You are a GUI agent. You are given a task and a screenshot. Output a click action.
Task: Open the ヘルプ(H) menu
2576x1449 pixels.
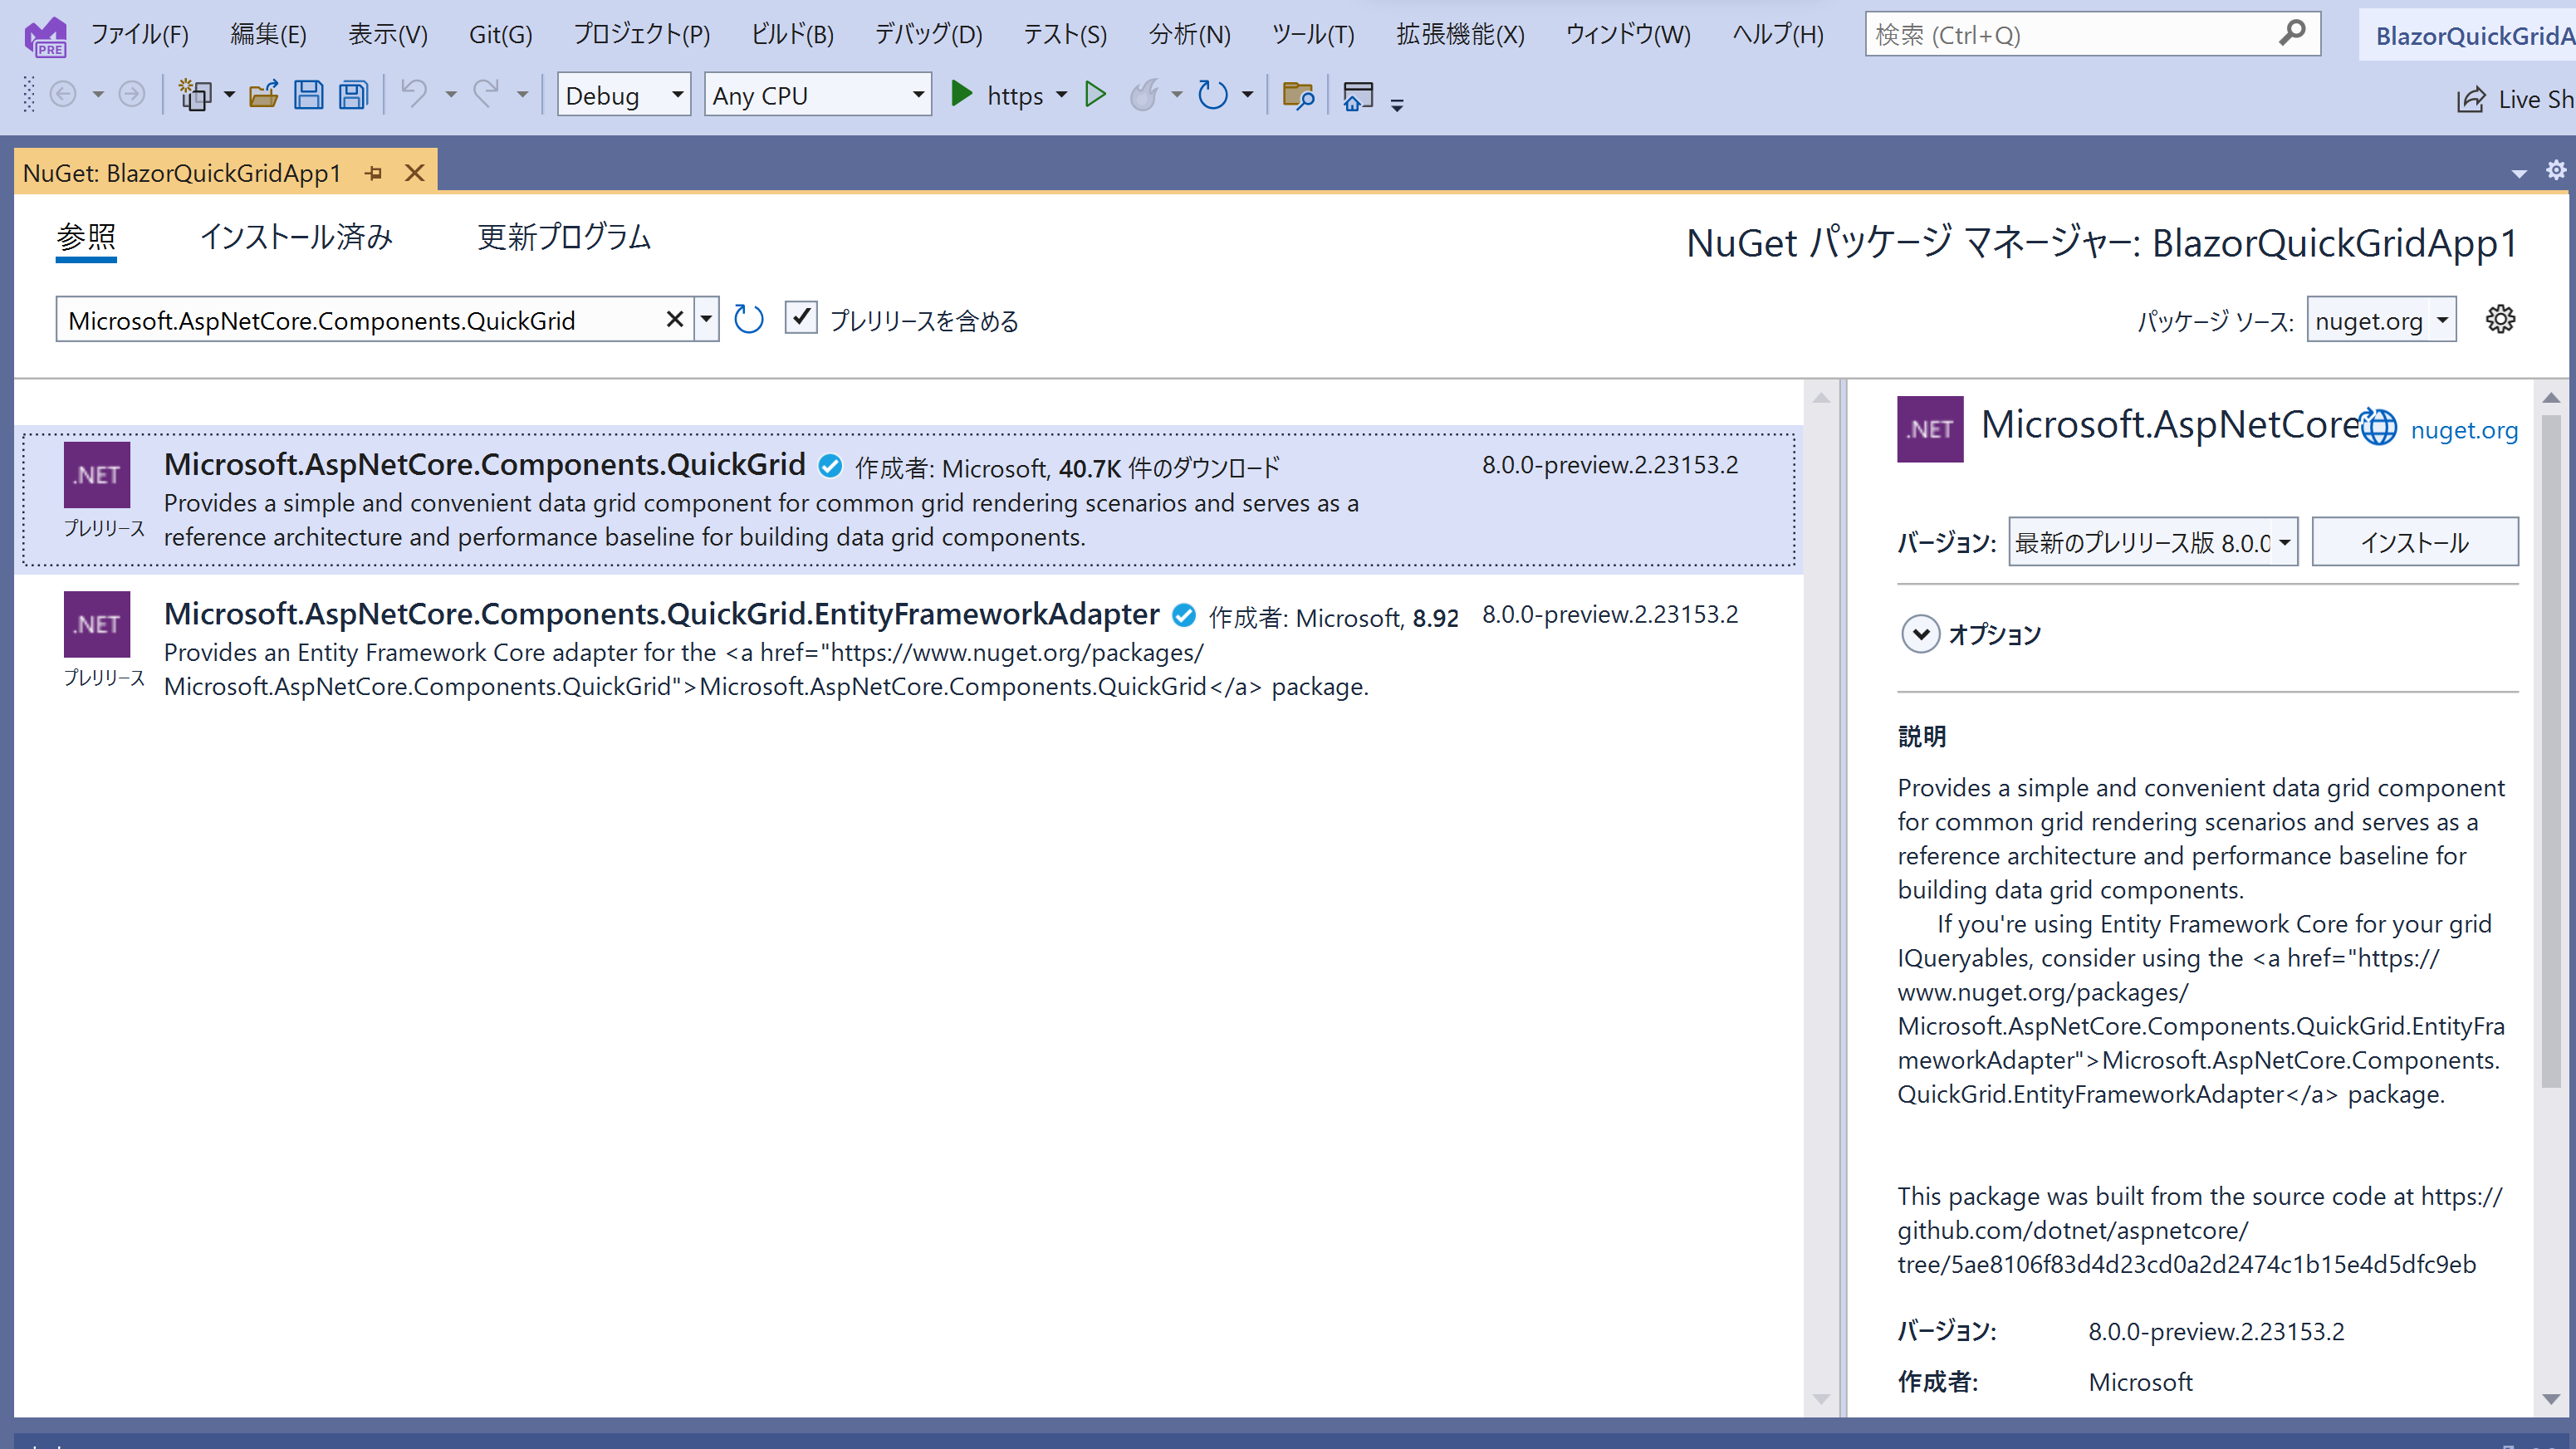(1777, 35)
